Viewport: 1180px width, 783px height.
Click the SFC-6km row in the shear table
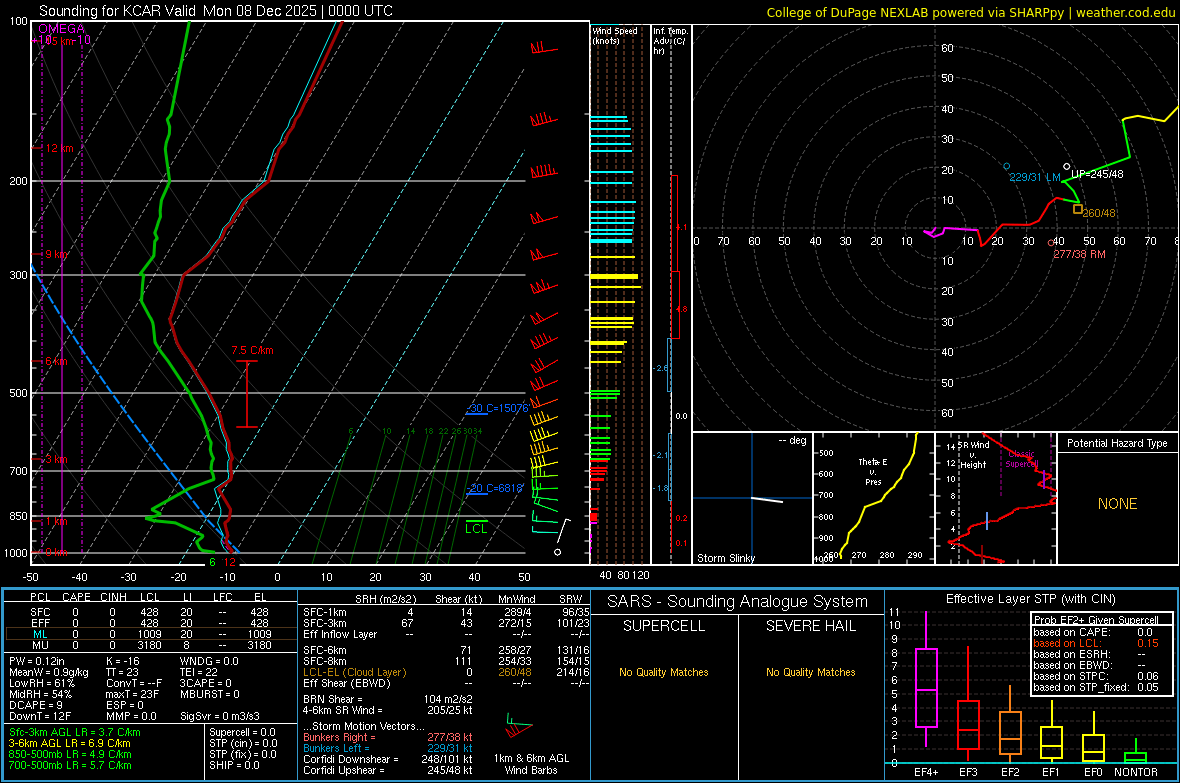(446, 650)
